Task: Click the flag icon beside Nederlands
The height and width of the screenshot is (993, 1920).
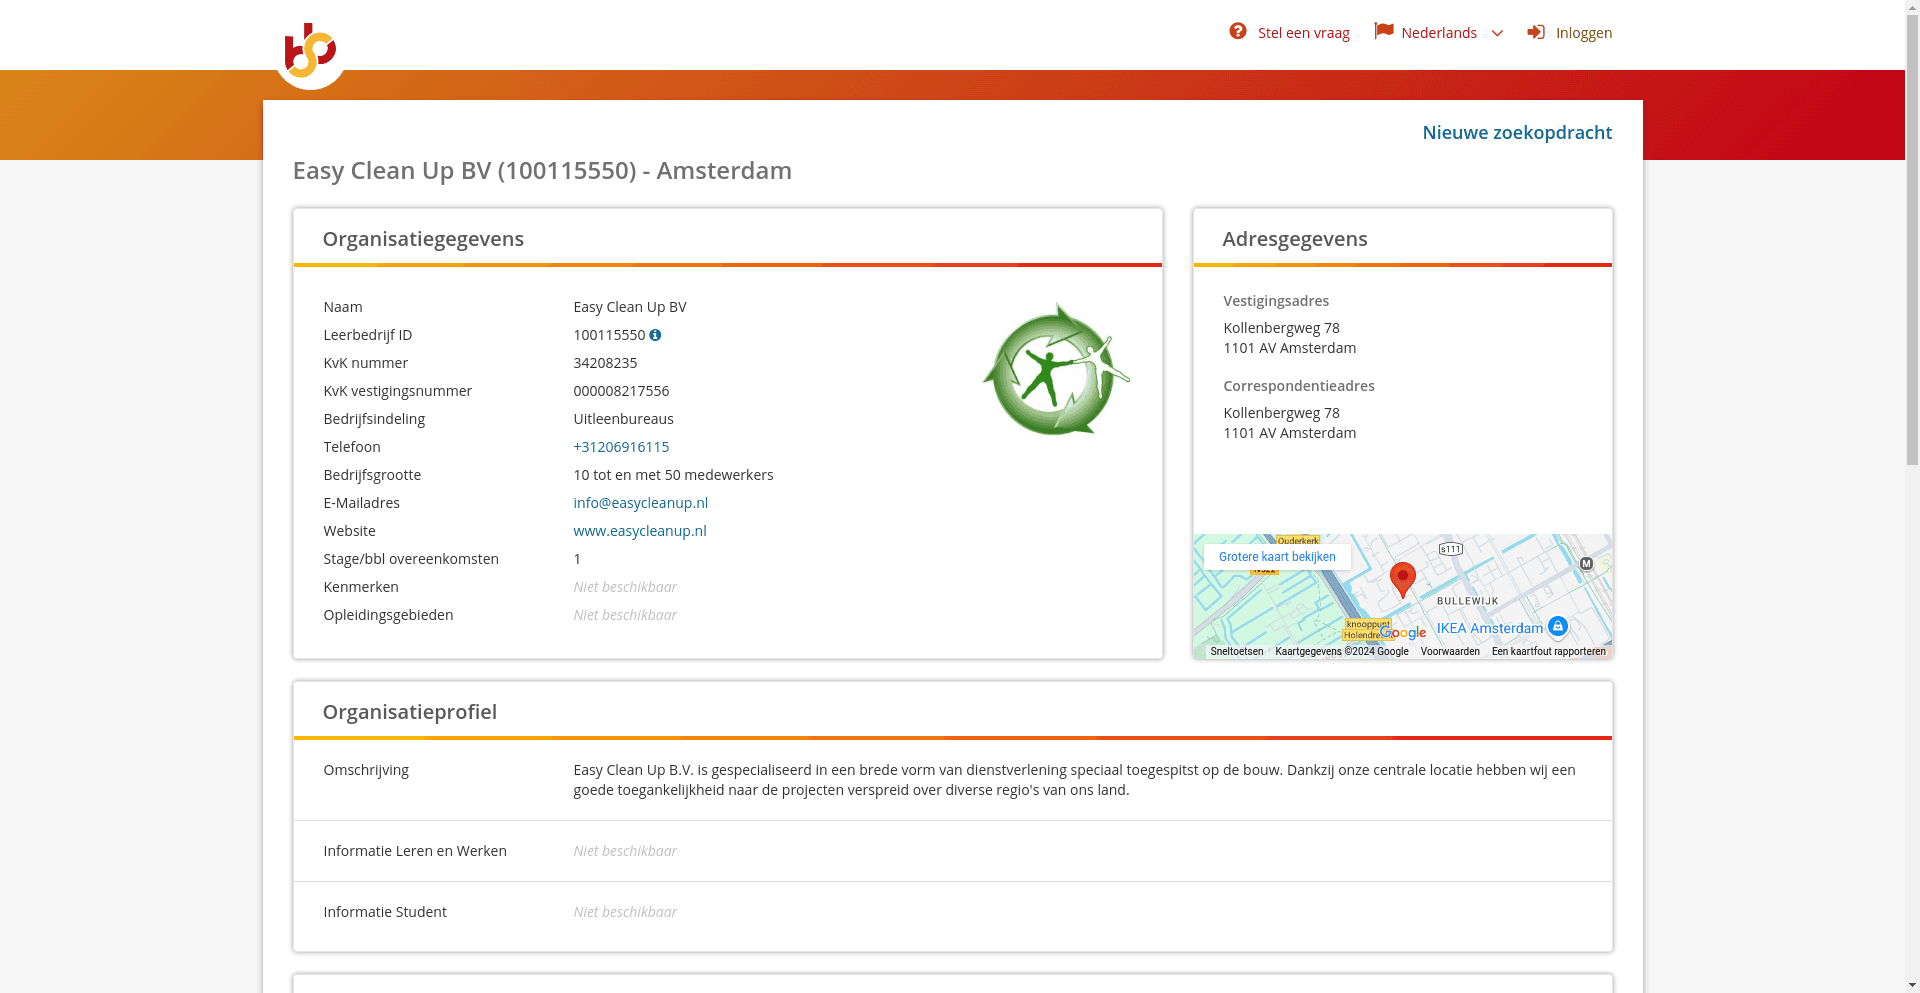Action: tap(1383, 31)
